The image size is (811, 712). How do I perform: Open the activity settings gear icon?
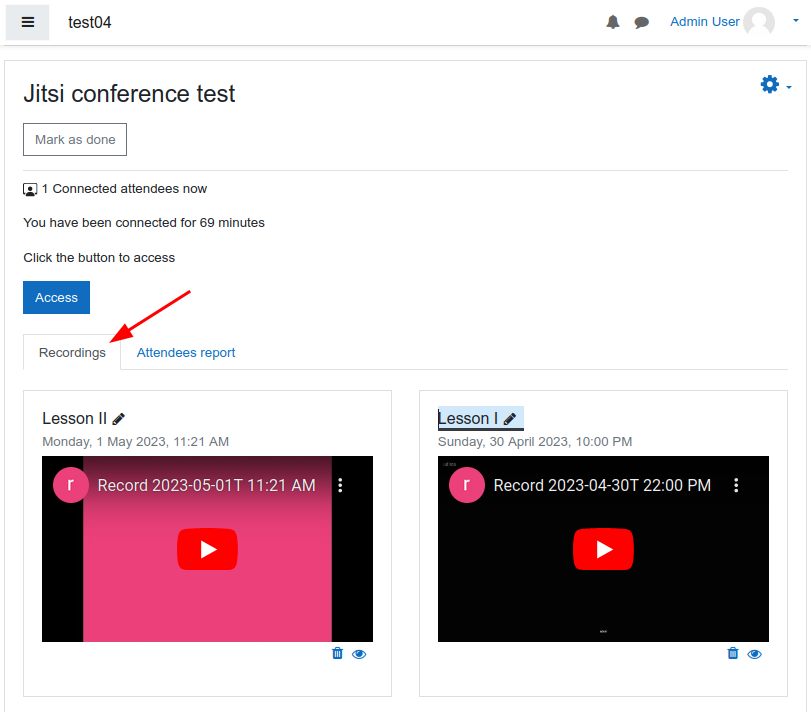point(768,85)
